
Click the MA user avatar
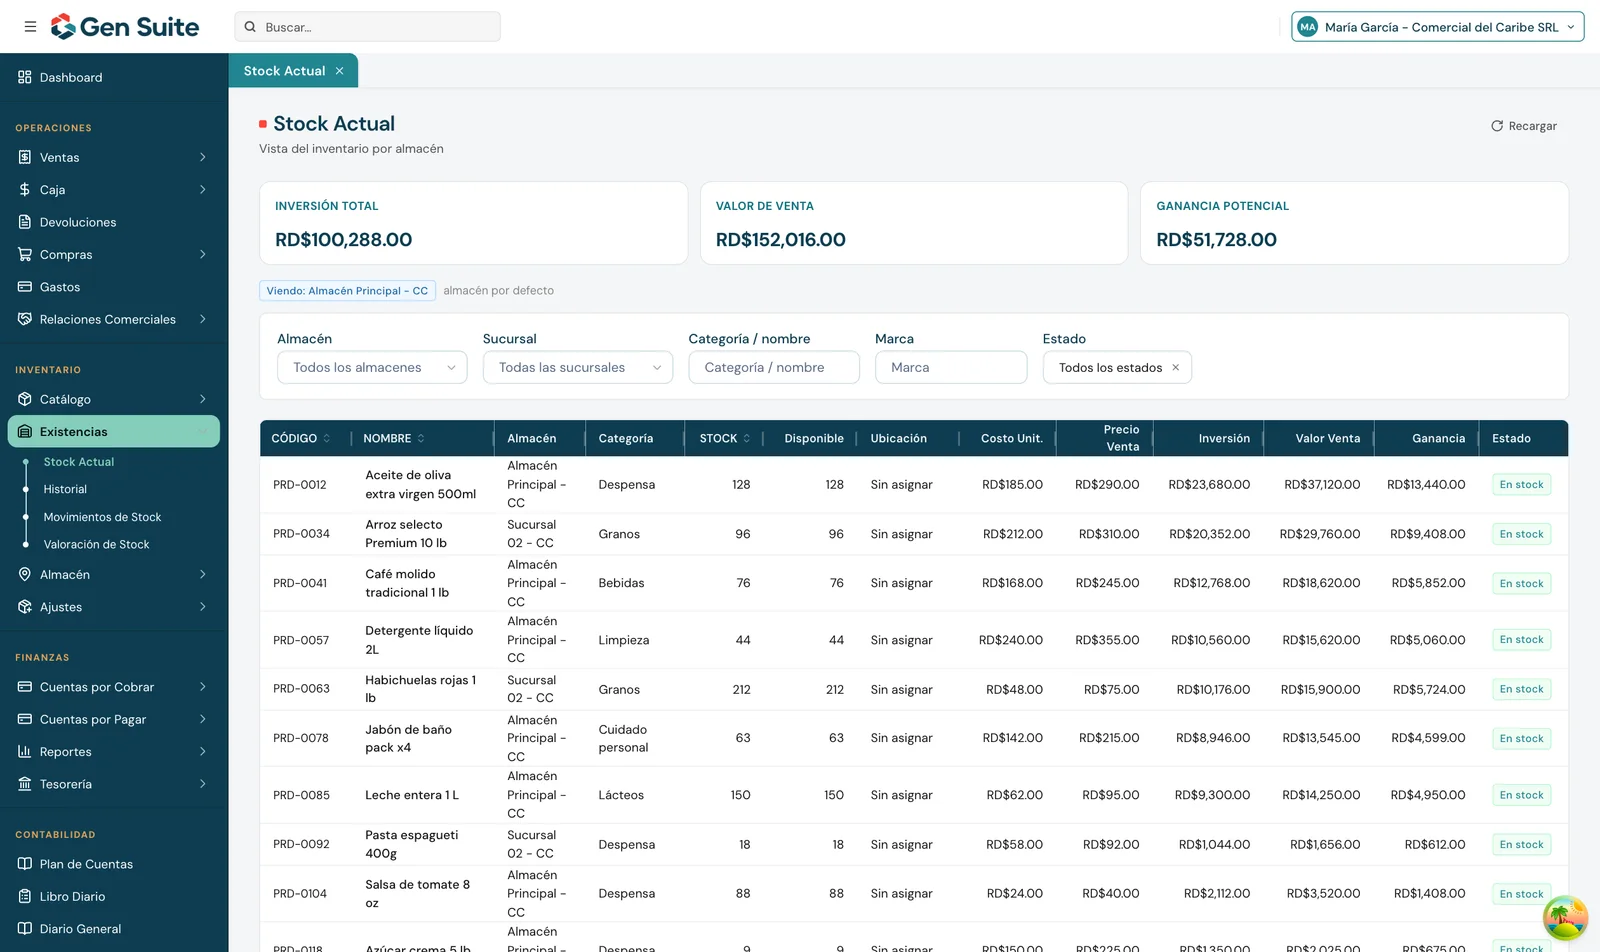[1307, 27]
